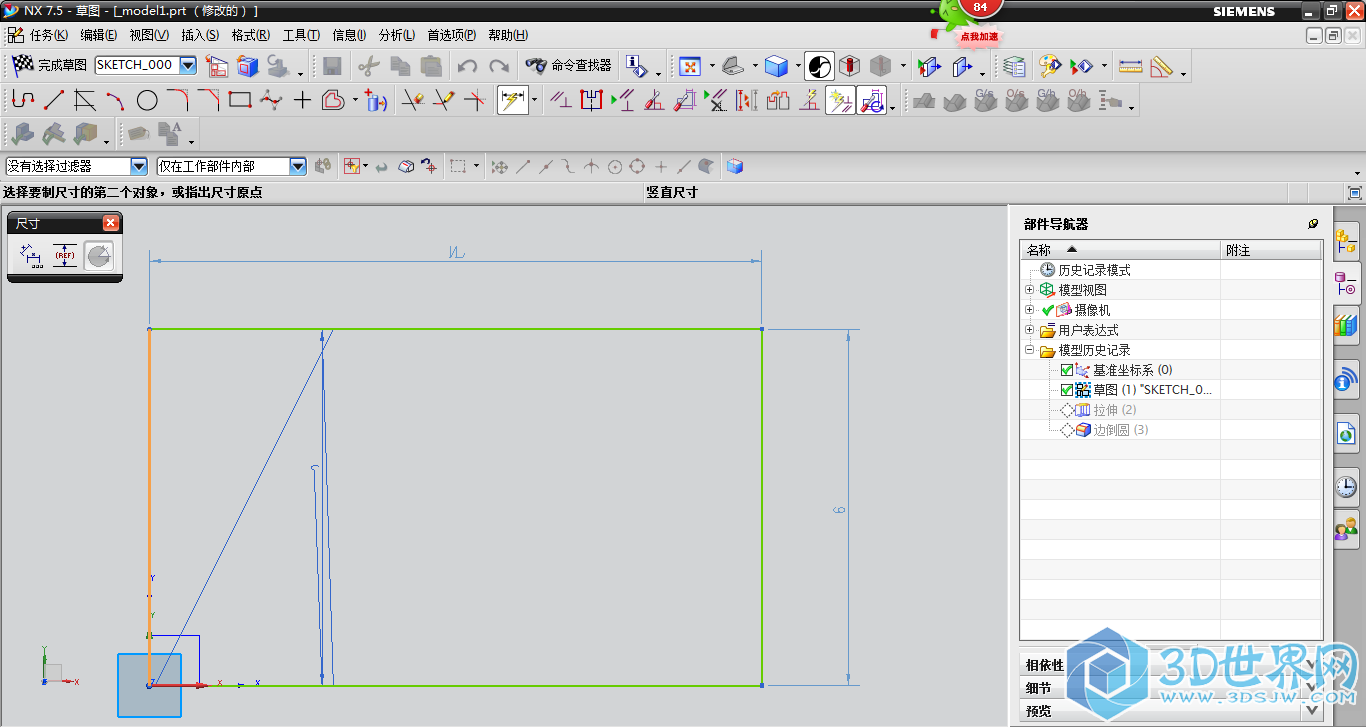Click the Fit view icon
This screenshot has width=1366, height=728.
pos(690,66)
